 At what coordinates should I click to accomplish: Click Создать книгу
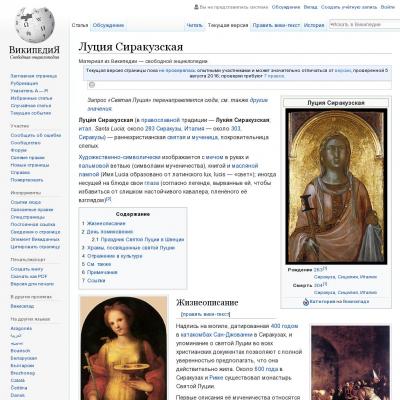(x=27, y=269)
